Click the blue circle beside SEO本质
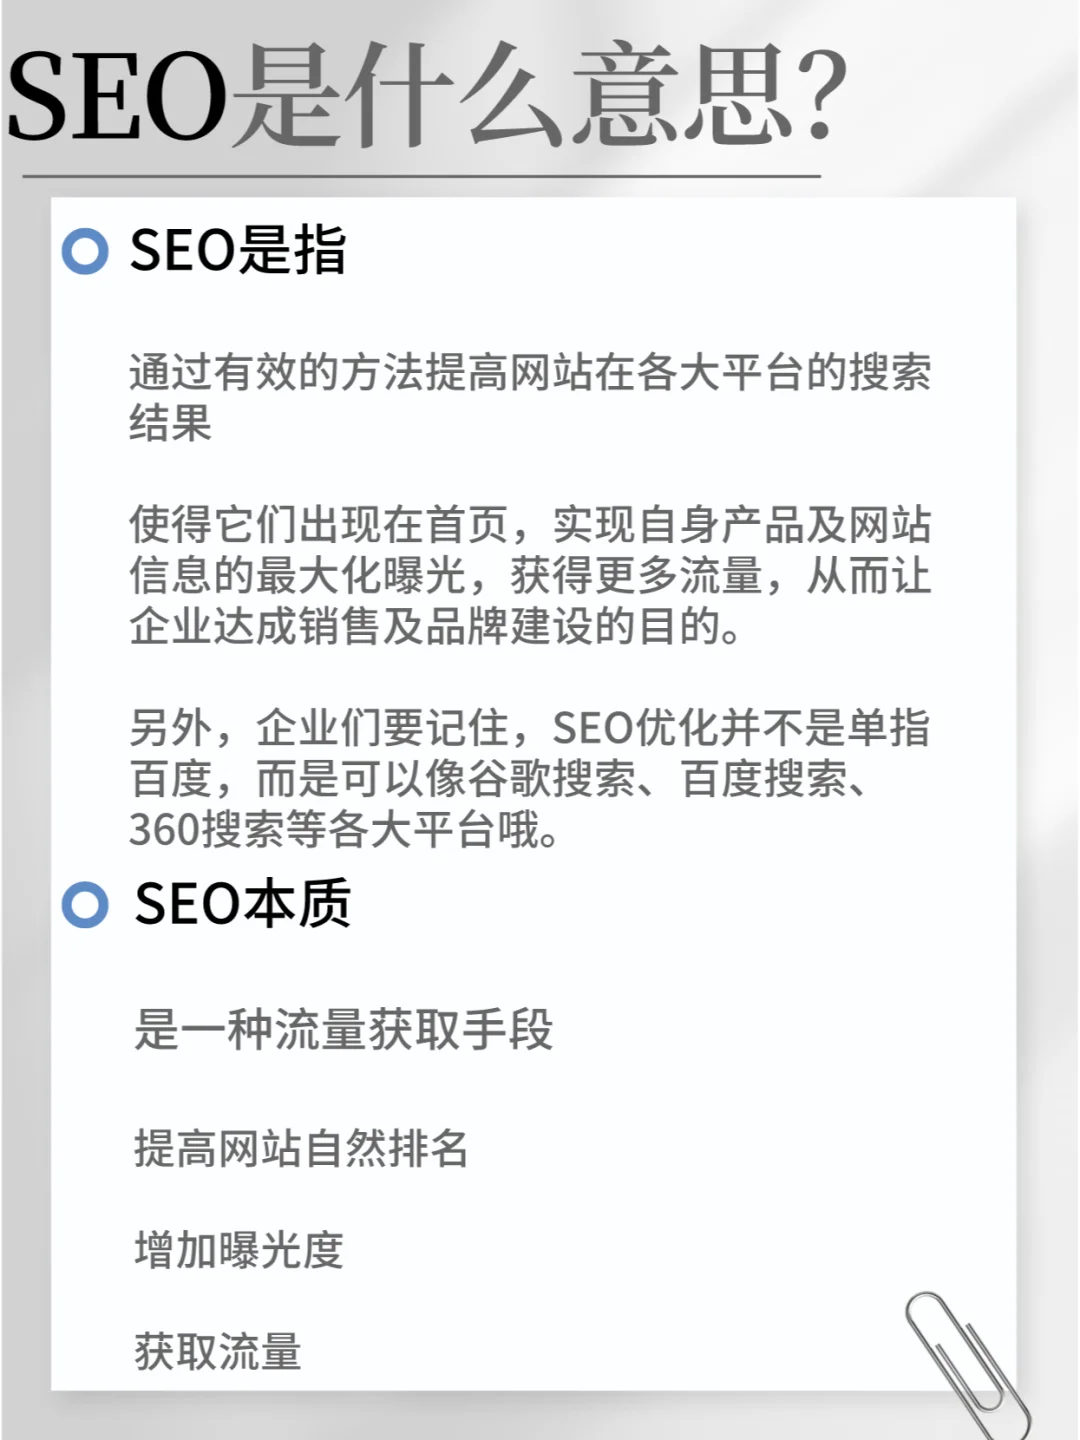Screen dimensions: 1080x1440 (x=85, y=904)
